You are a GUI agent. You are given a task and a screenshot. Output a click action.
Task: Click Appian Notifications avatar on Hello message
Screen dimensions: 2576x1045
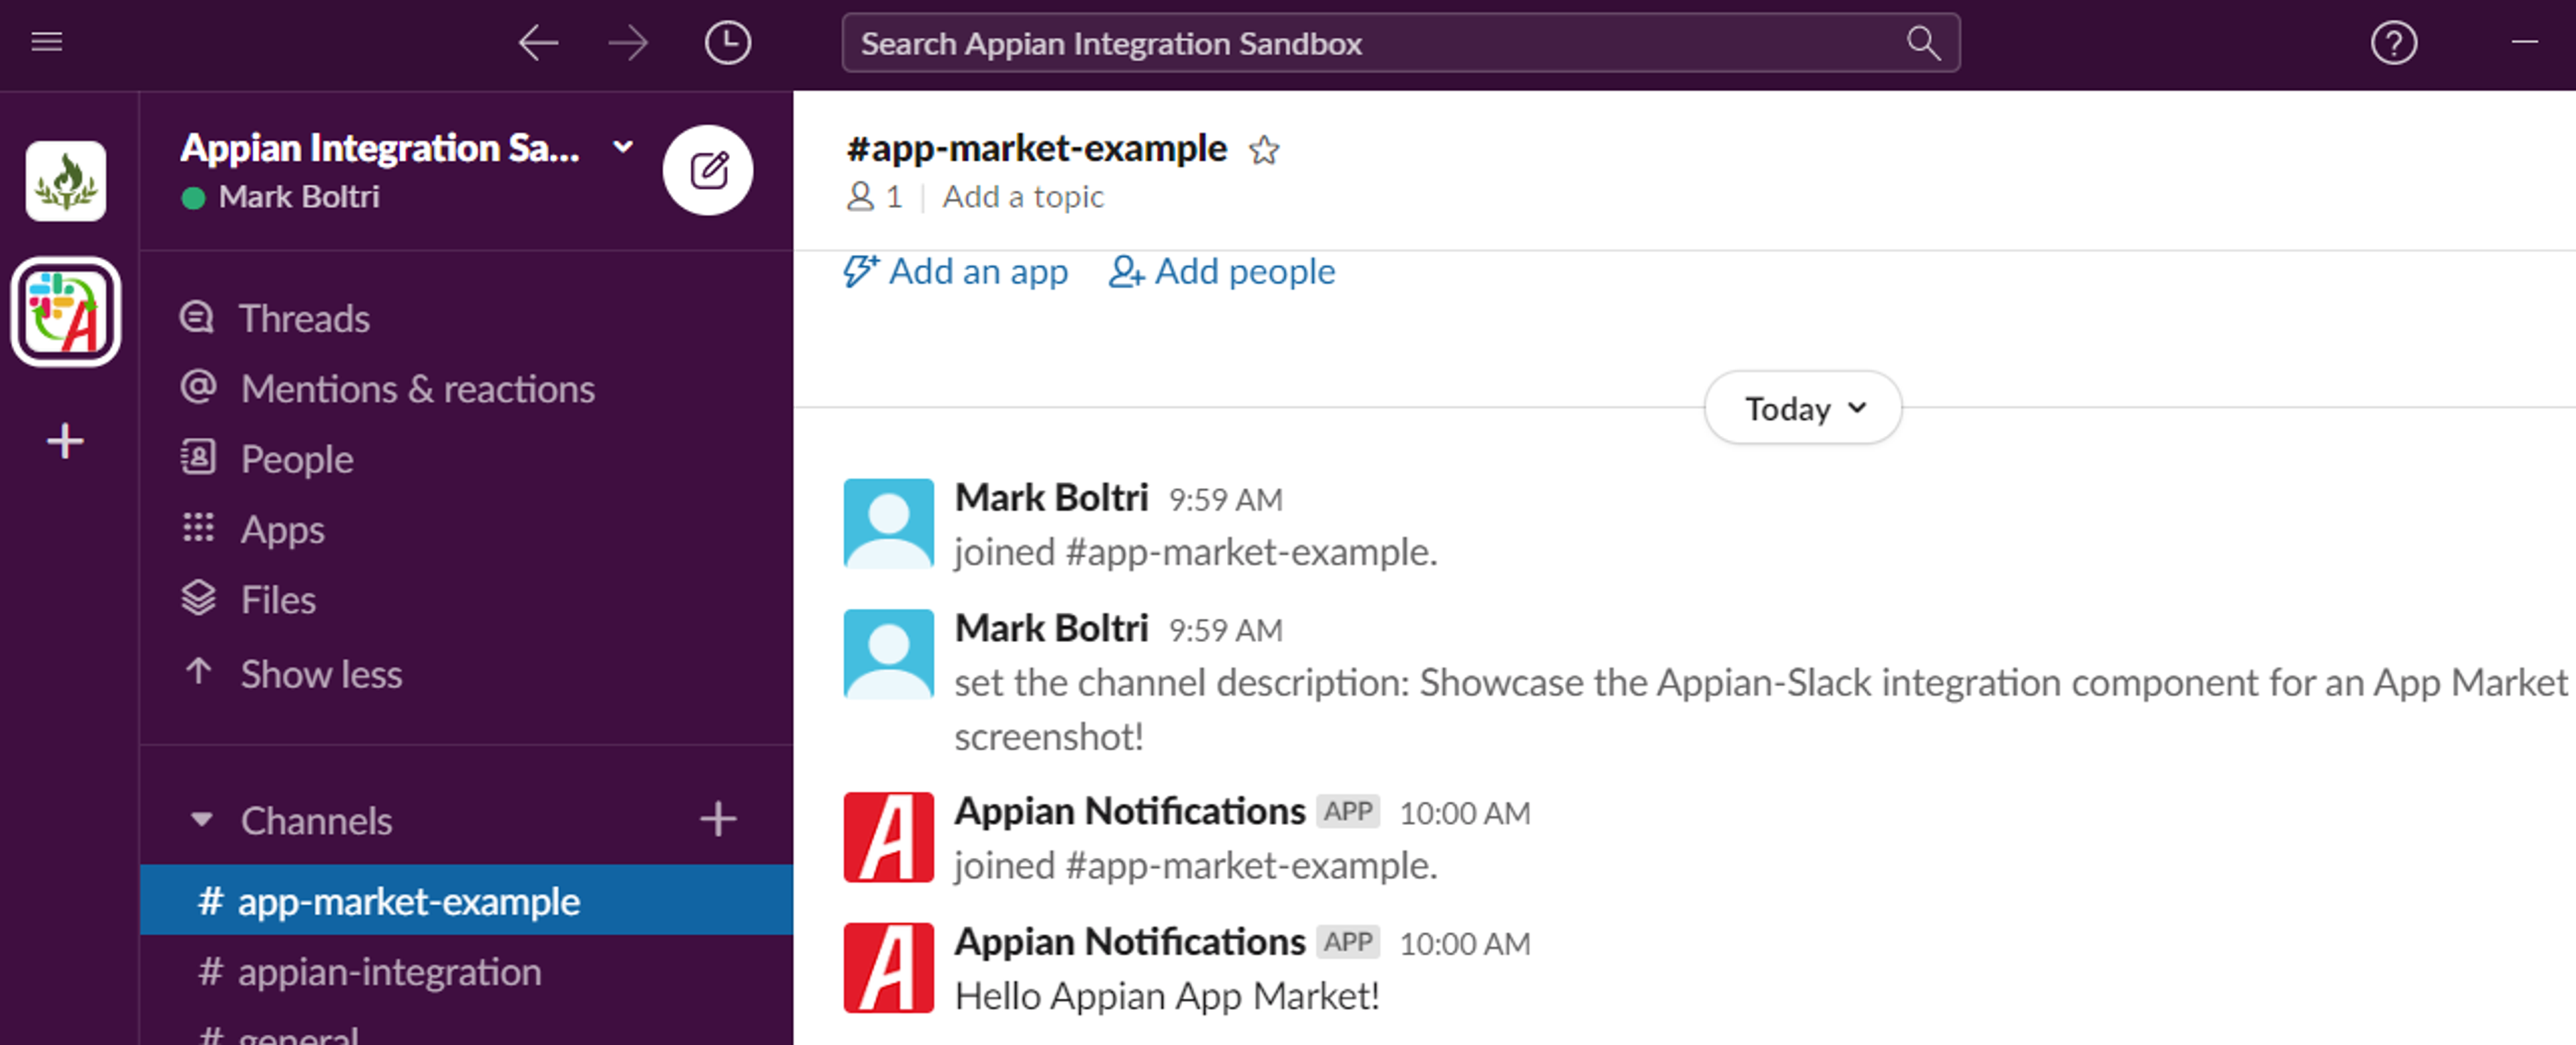click(x=888, y=968)
